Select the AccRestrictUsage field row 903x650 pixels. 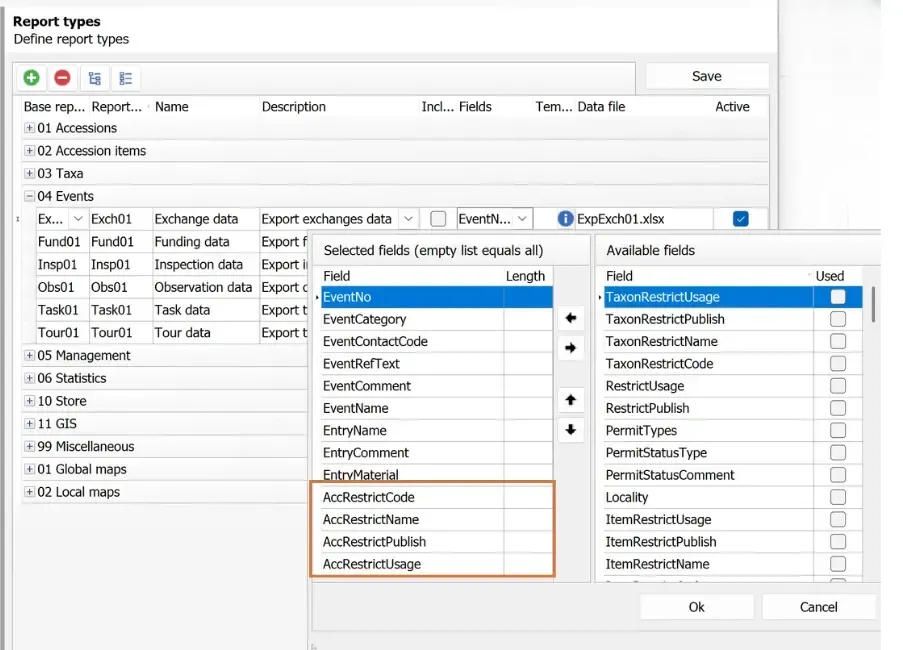(x=437, y=564)
